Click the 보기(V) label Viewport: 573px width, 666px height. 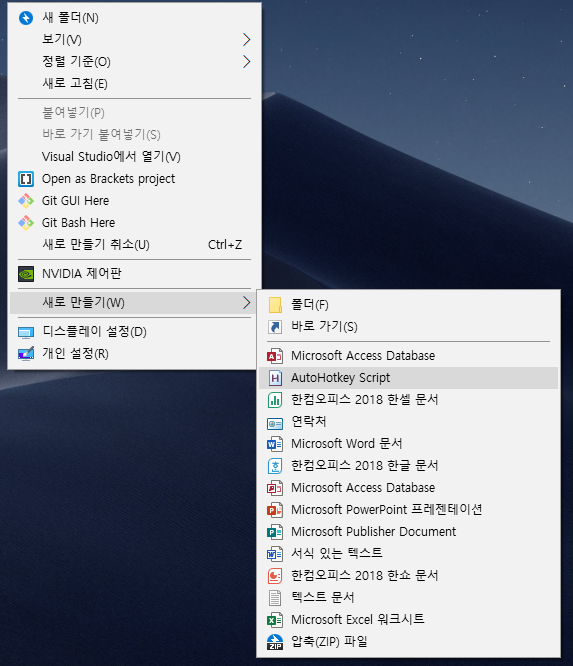(x=62, y=40)
